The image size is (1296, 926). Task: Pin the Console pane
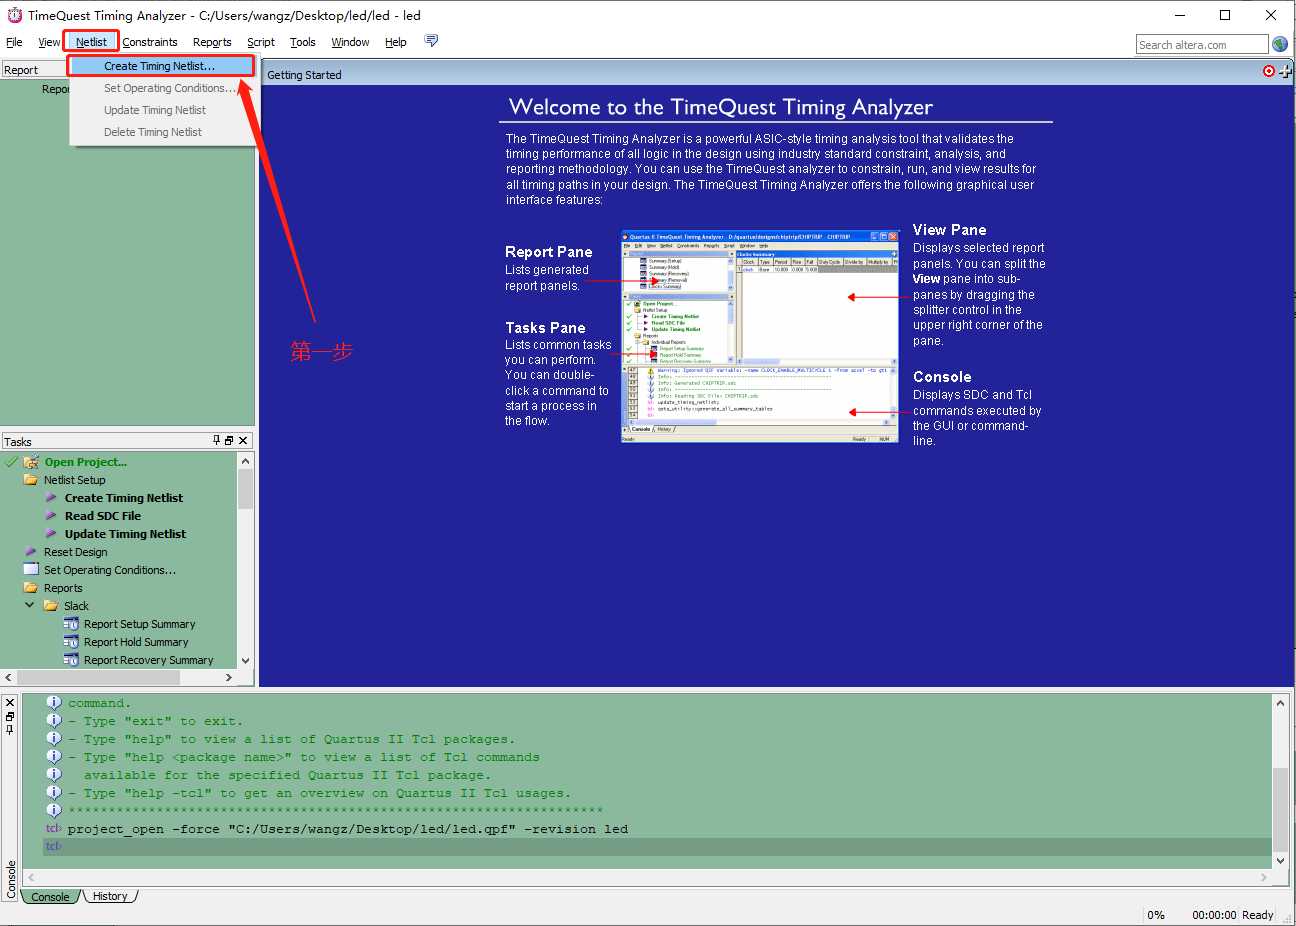(10, 730)
